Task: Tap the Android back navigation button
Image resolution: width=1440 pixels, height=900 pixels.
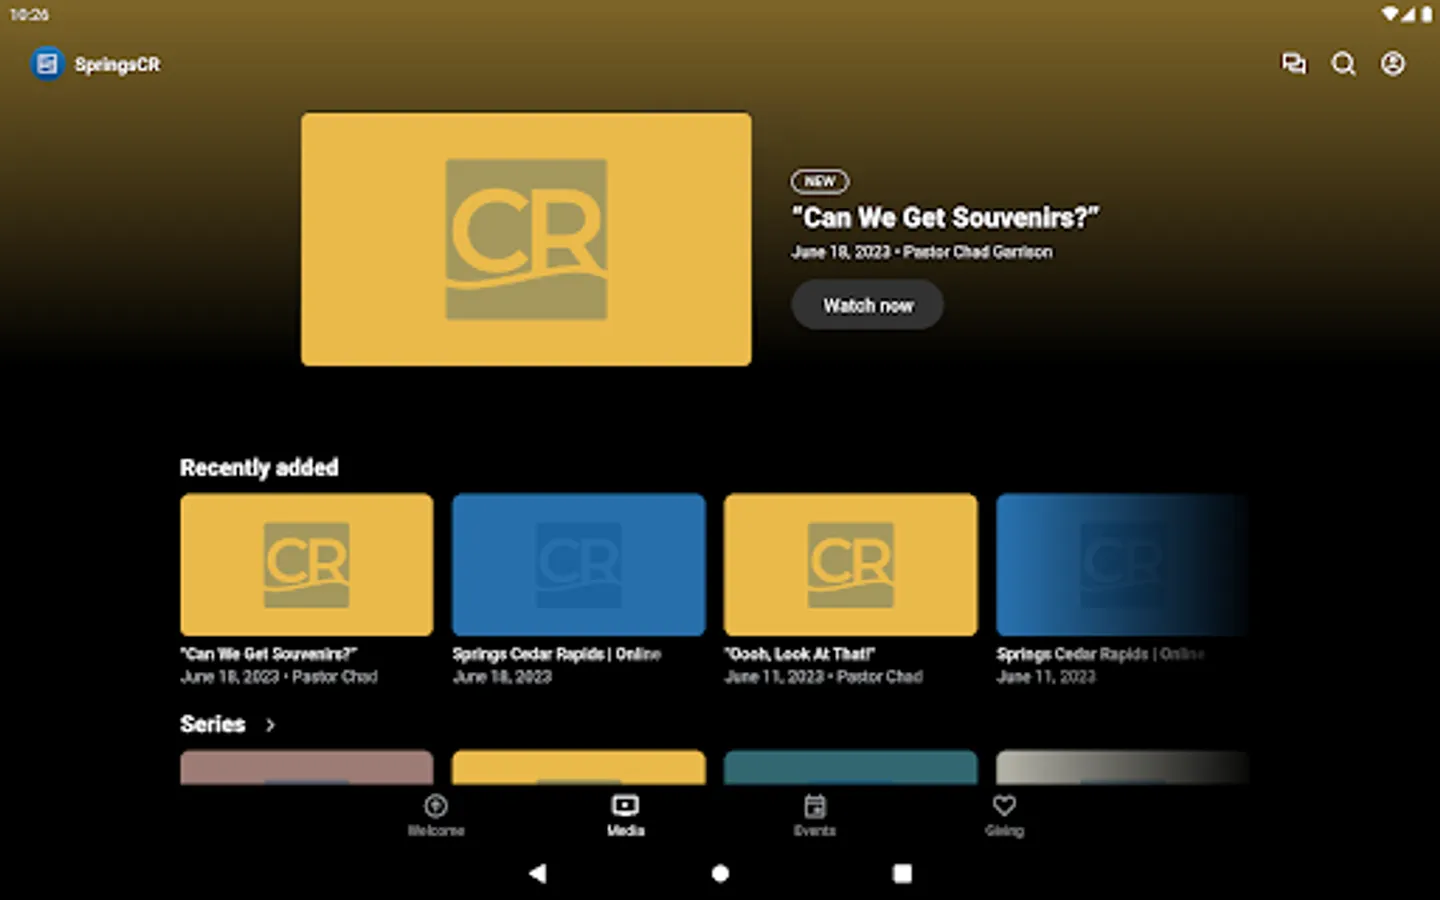Action: tap(538, 873)
